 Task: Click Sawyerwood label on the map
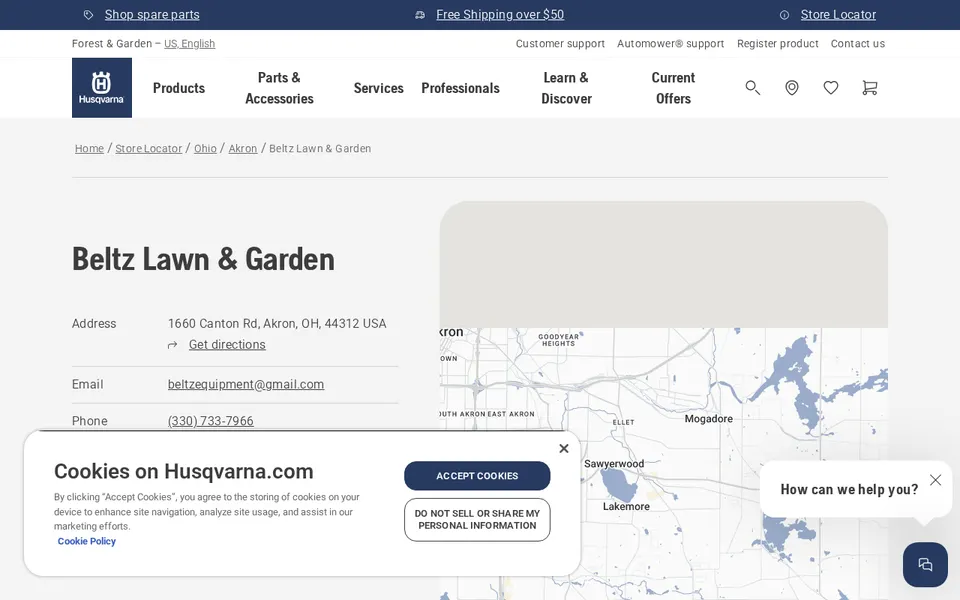pos(613,463)
